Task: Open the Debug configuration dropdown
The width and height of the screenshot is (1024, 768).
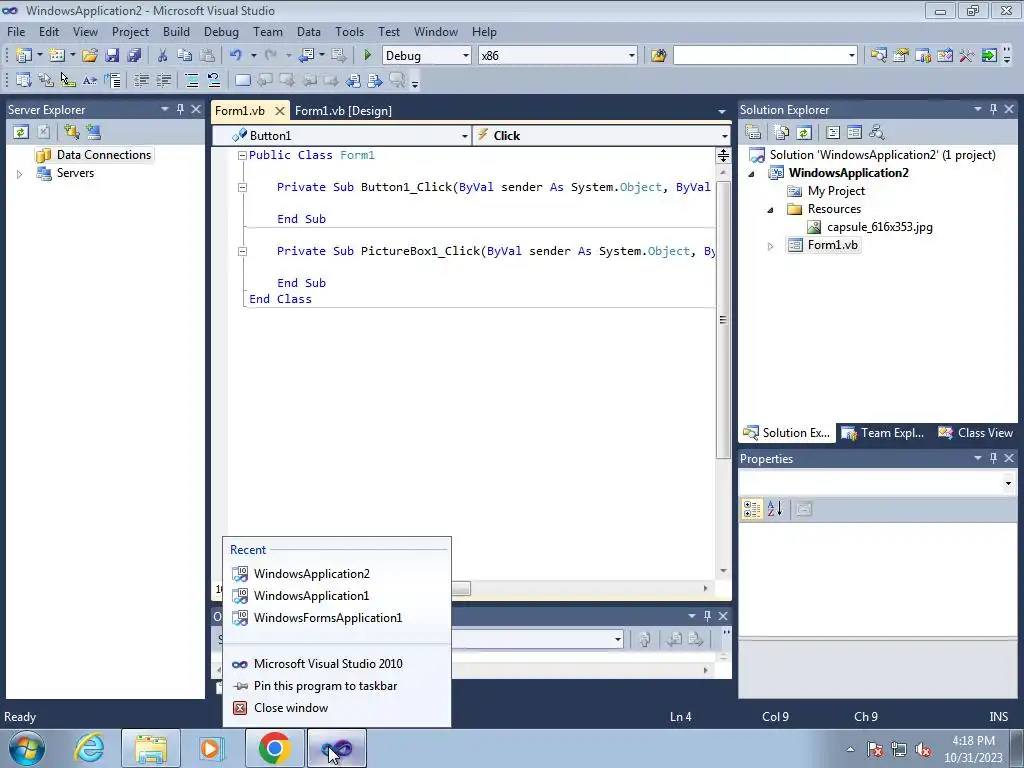Action: pyautogui.click(x=466, y=56)
